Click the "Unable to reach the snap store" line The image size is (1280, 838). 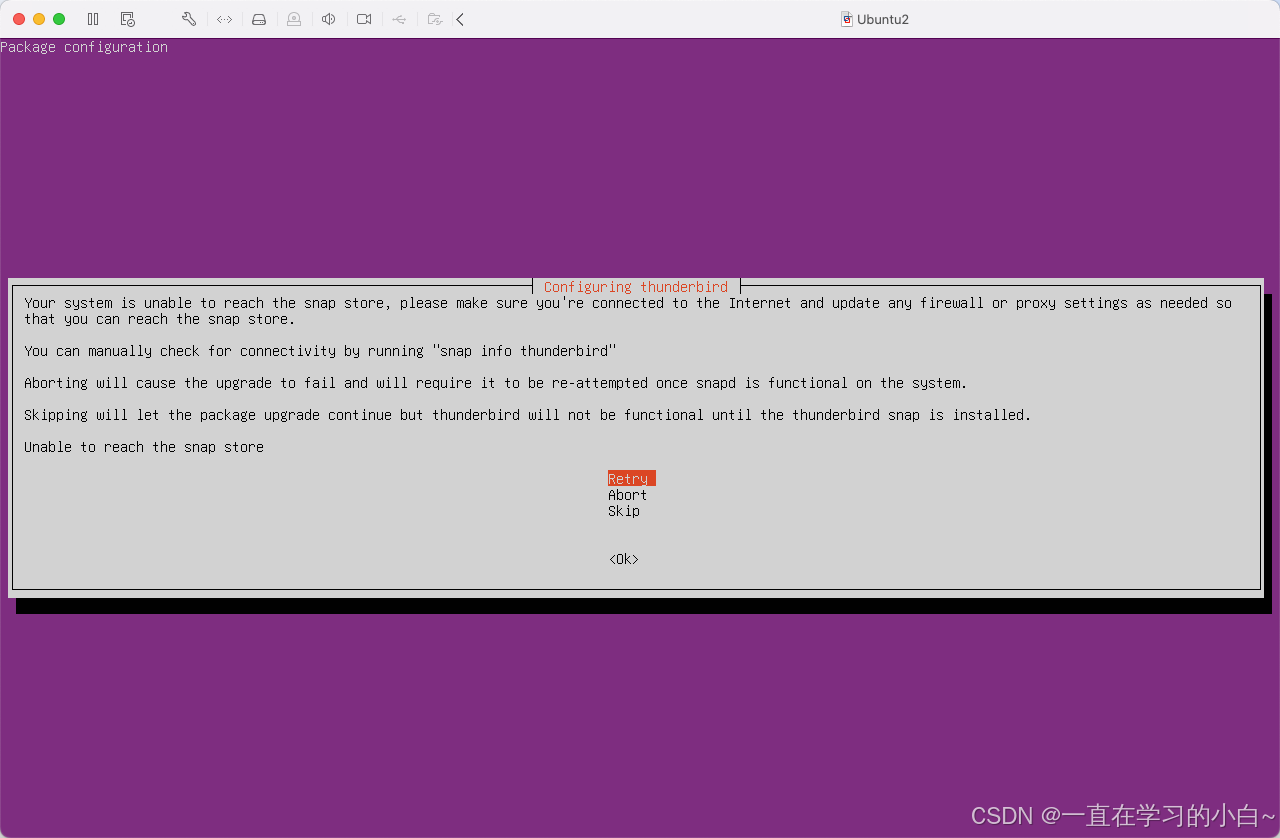(x=144, y=447)
